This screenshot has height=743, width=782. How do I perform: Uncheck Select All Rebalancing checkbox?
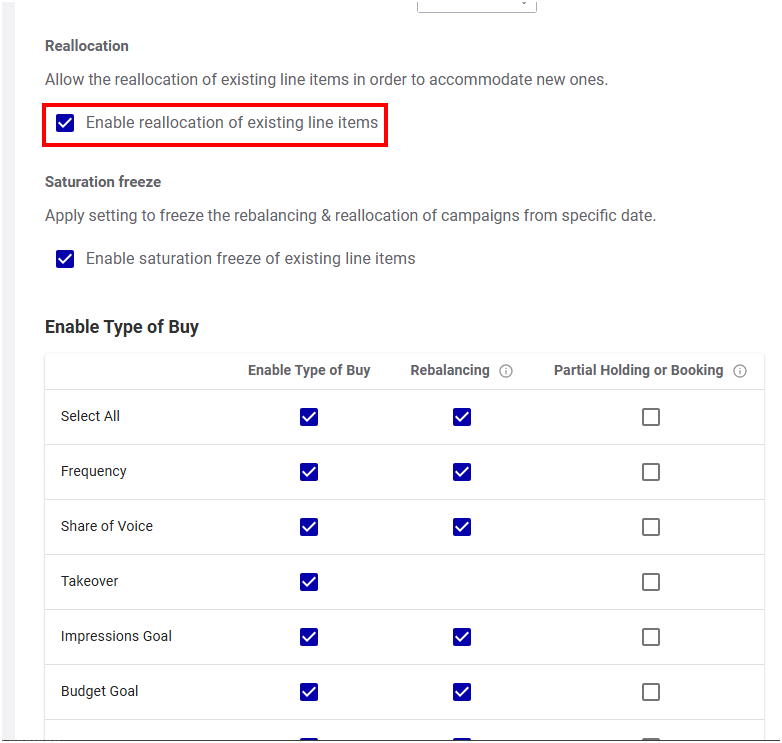point(462,417)
